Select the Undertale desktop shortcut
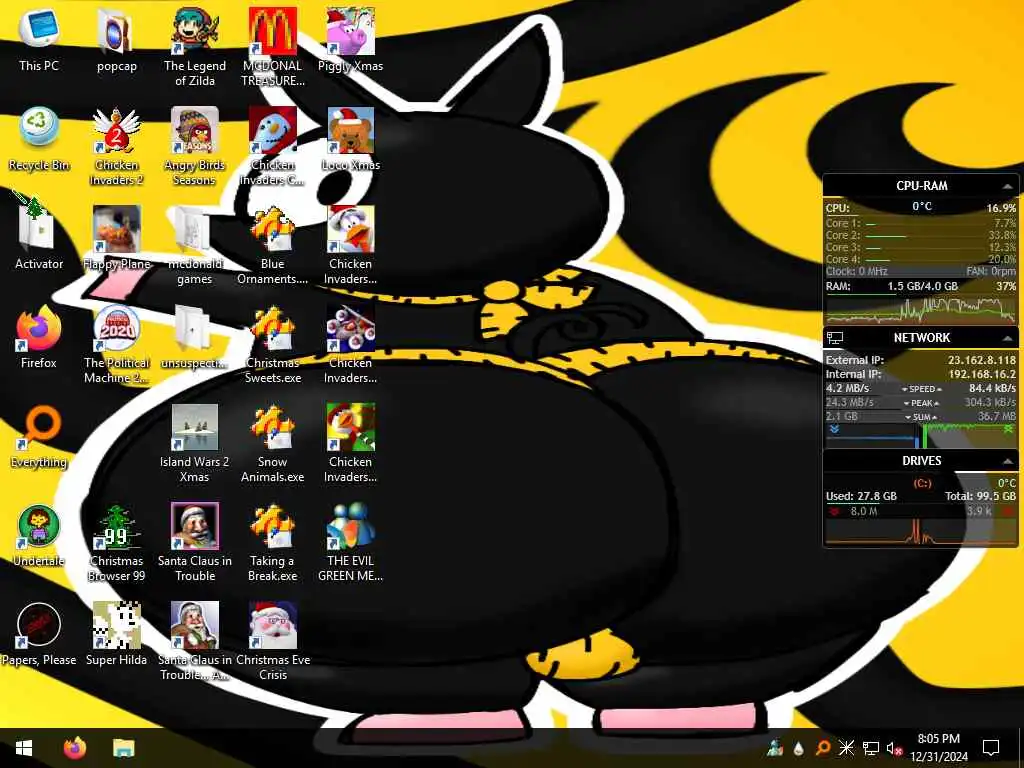 pyautogui.click(x=39, y=536)
